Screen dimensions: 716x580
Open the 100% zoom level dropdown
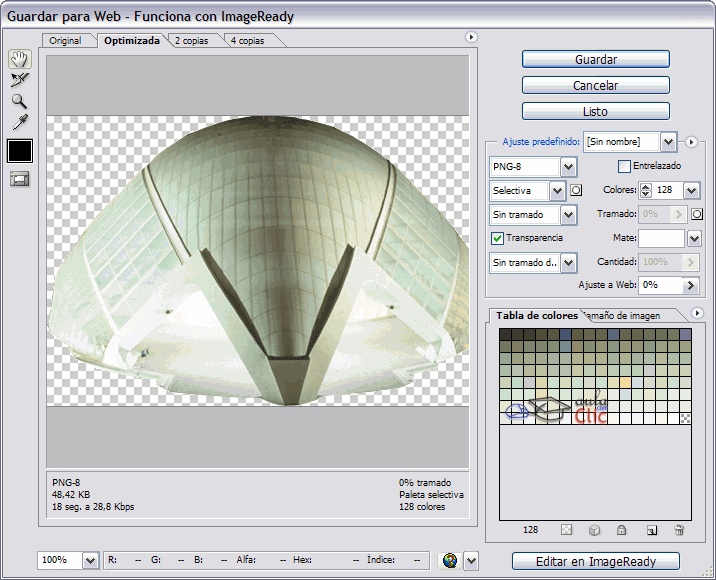90,561
